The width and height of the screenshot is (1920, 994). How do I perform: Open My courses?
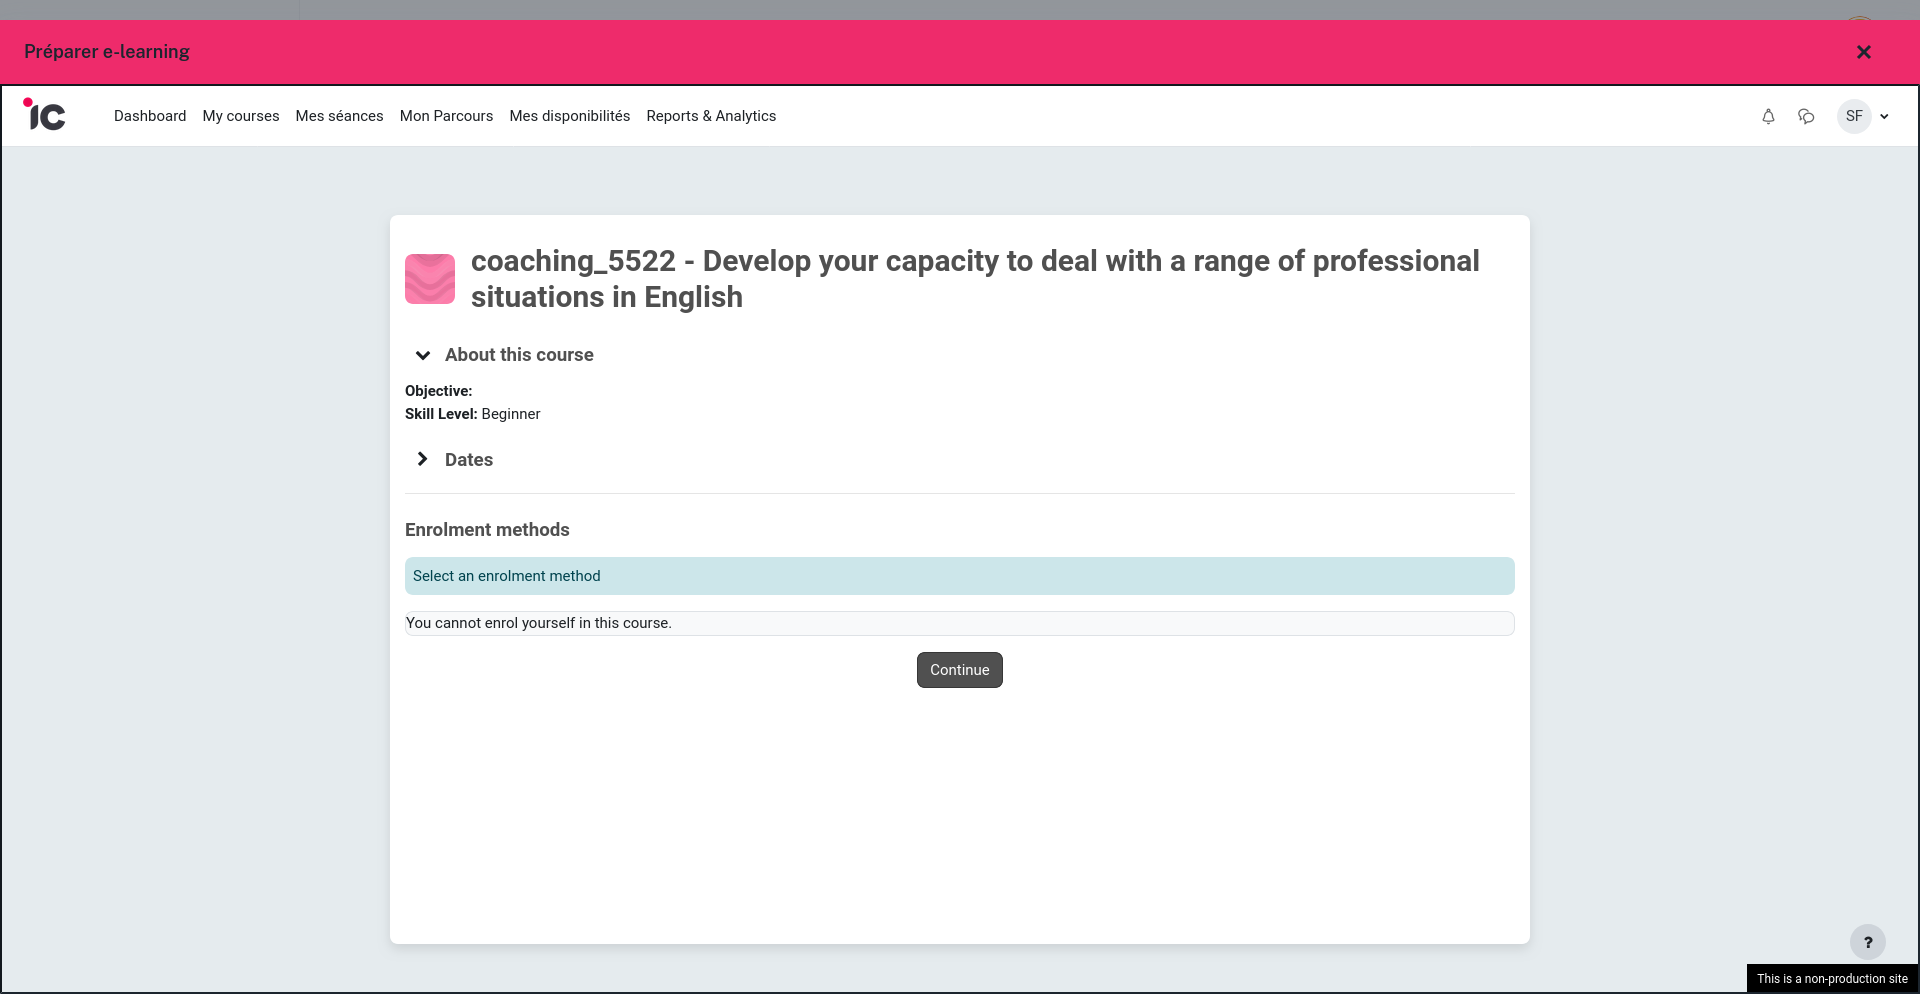click(x=240, y=116)
